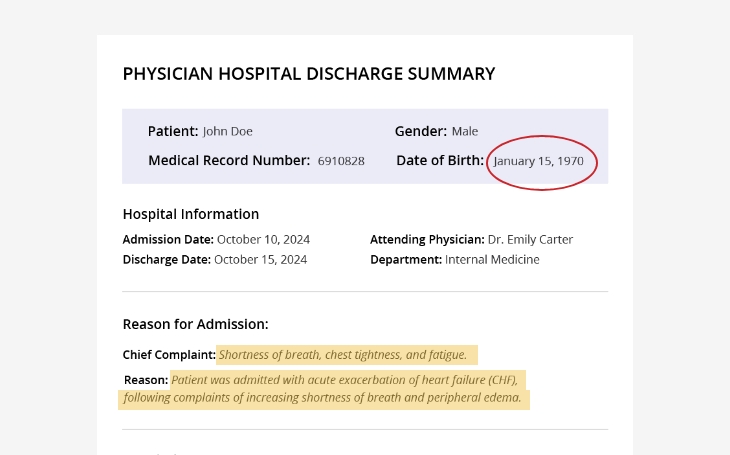Select the discharge date October 15, 2024
Viewport: 730px width, 455px height.
pyautogui.click(x=260, y=260)
